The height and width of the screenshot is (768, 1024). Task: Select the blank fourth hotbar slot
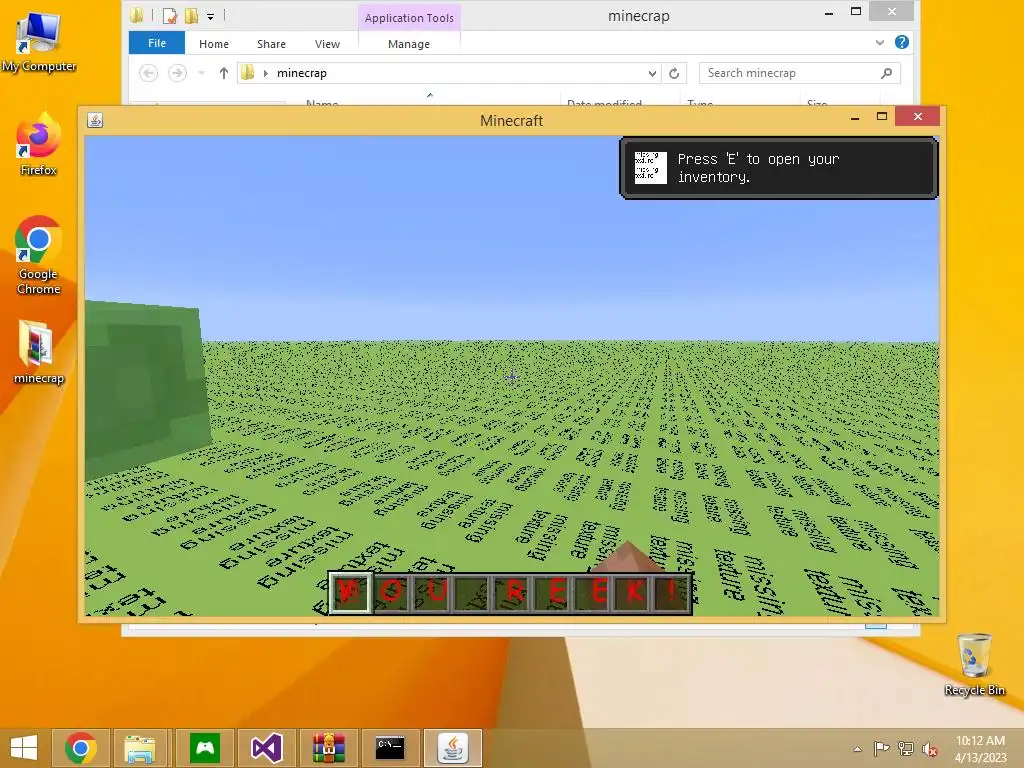[473, 592]
